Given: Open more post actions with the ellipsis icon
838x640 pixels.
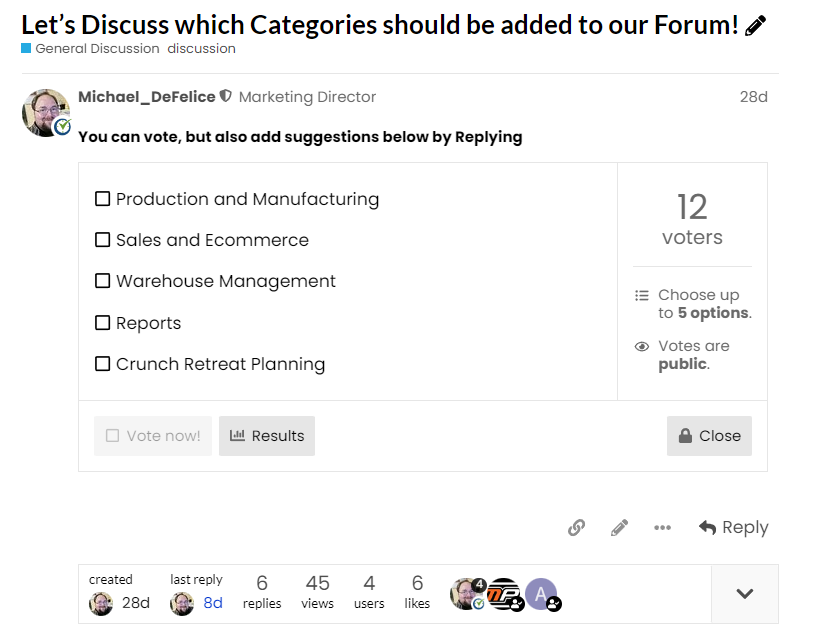Looking at the screenshot, I should [x=662, y=527].
